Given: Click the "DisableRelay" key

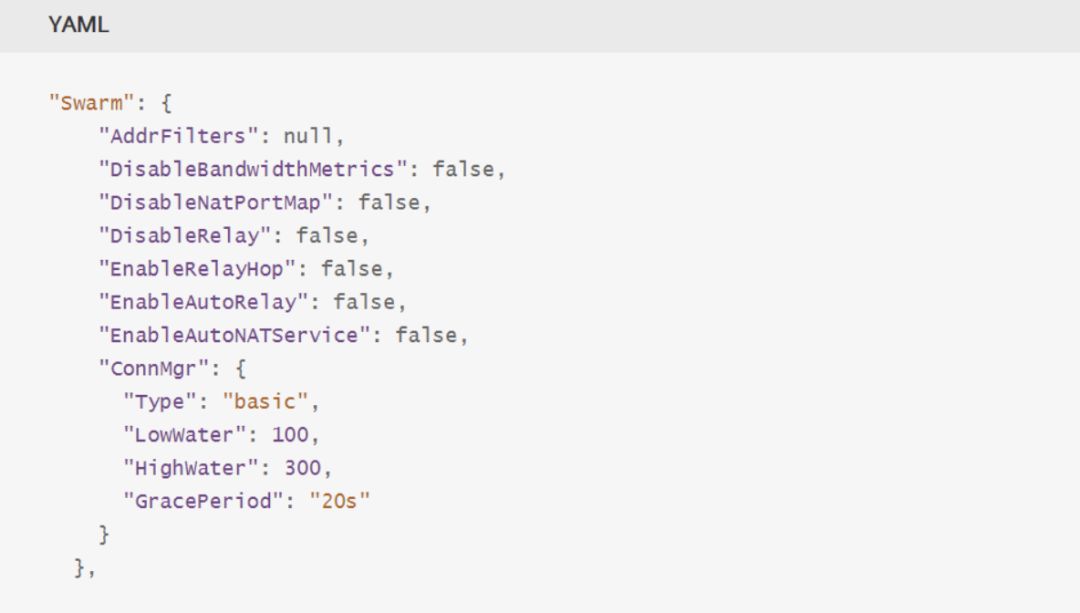Looking at the screenshot, I should pyautogui.click(x=185, y=236).
